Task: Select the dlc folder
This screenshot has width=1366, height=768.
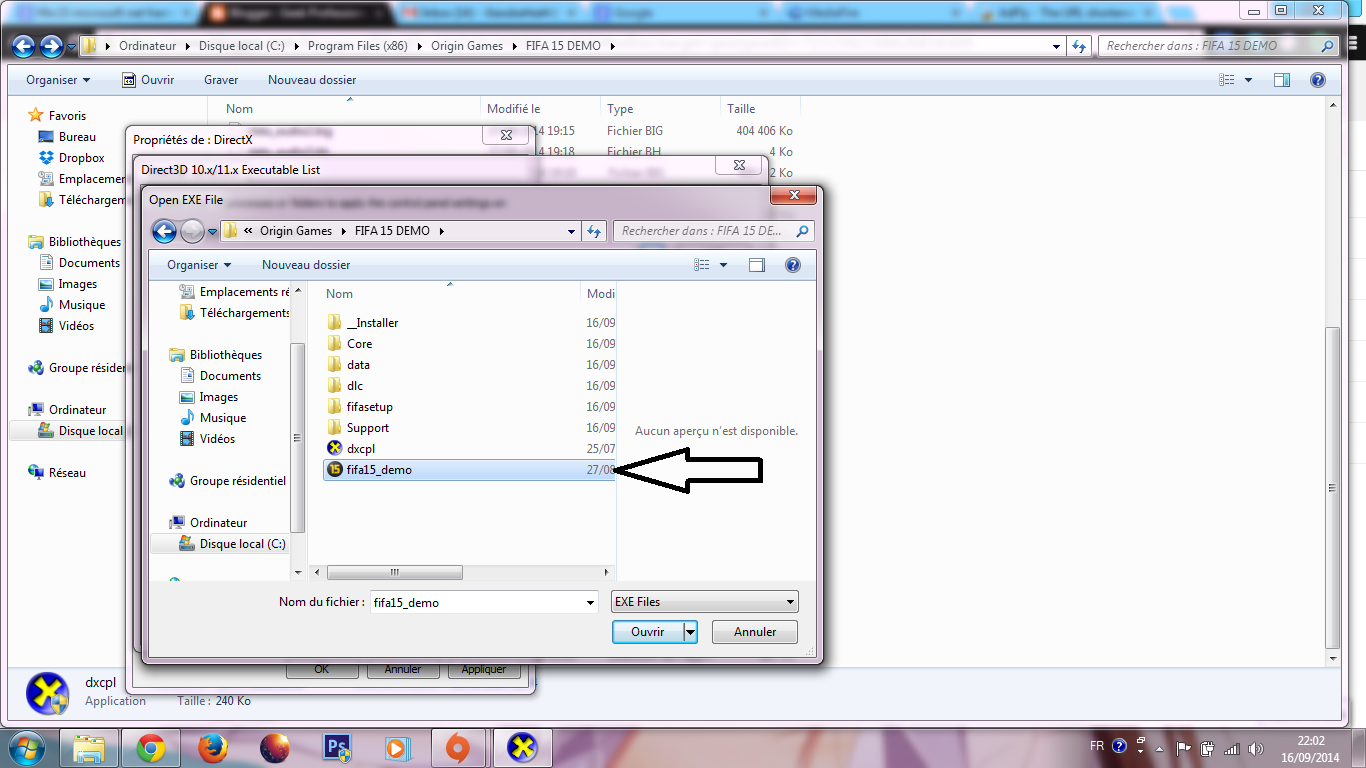Action: (x=355, y=386)
